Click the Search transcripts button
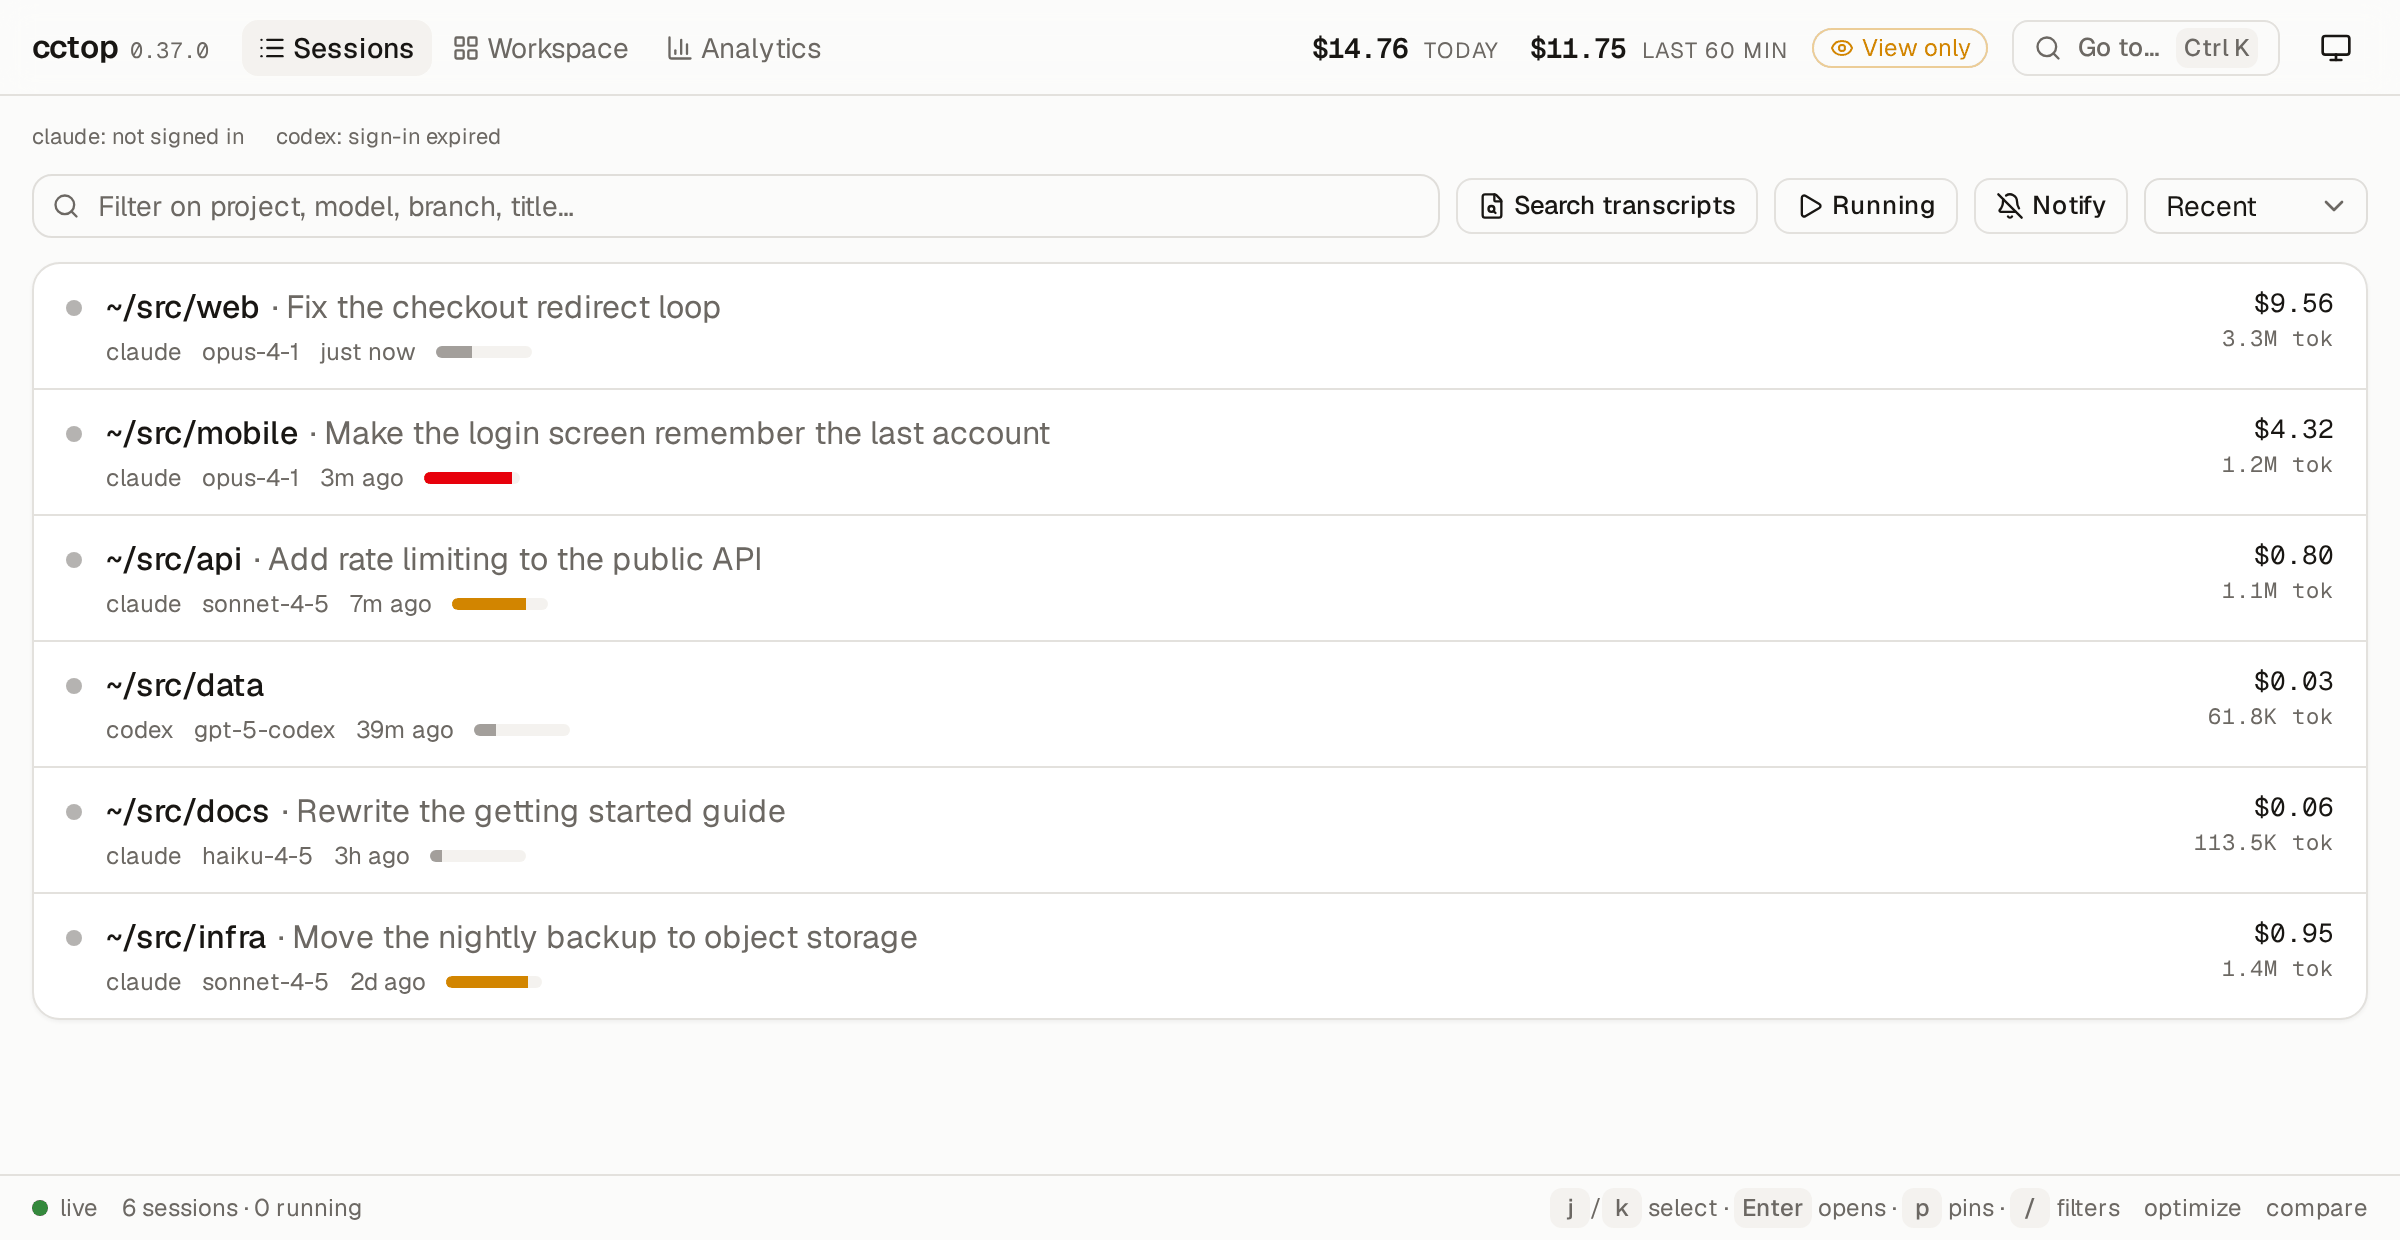 click(x=1606, y=206)
